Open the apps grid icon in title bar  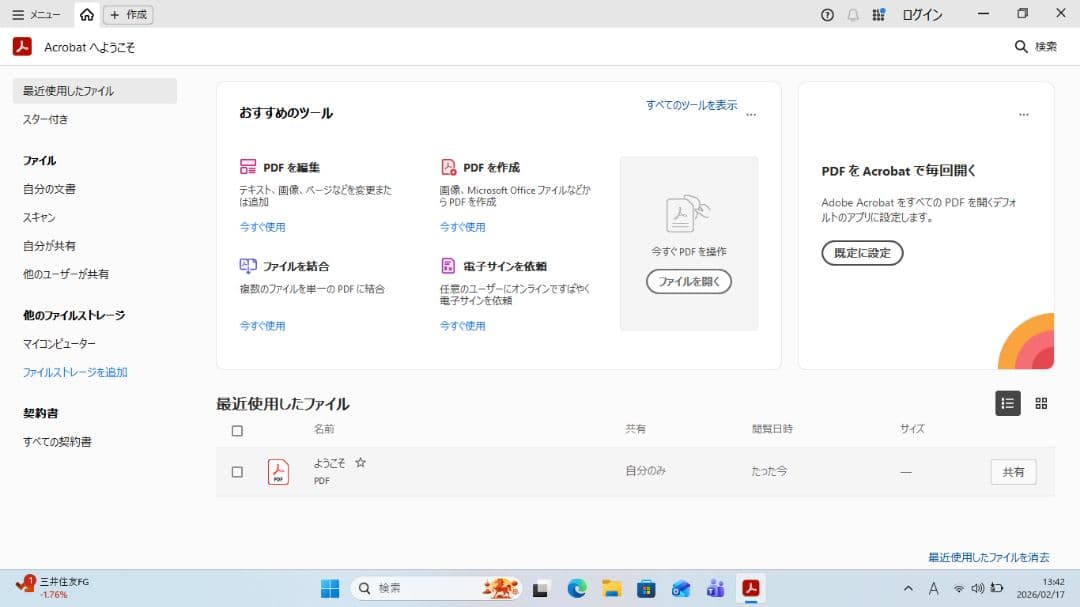[x=879, y=15]
